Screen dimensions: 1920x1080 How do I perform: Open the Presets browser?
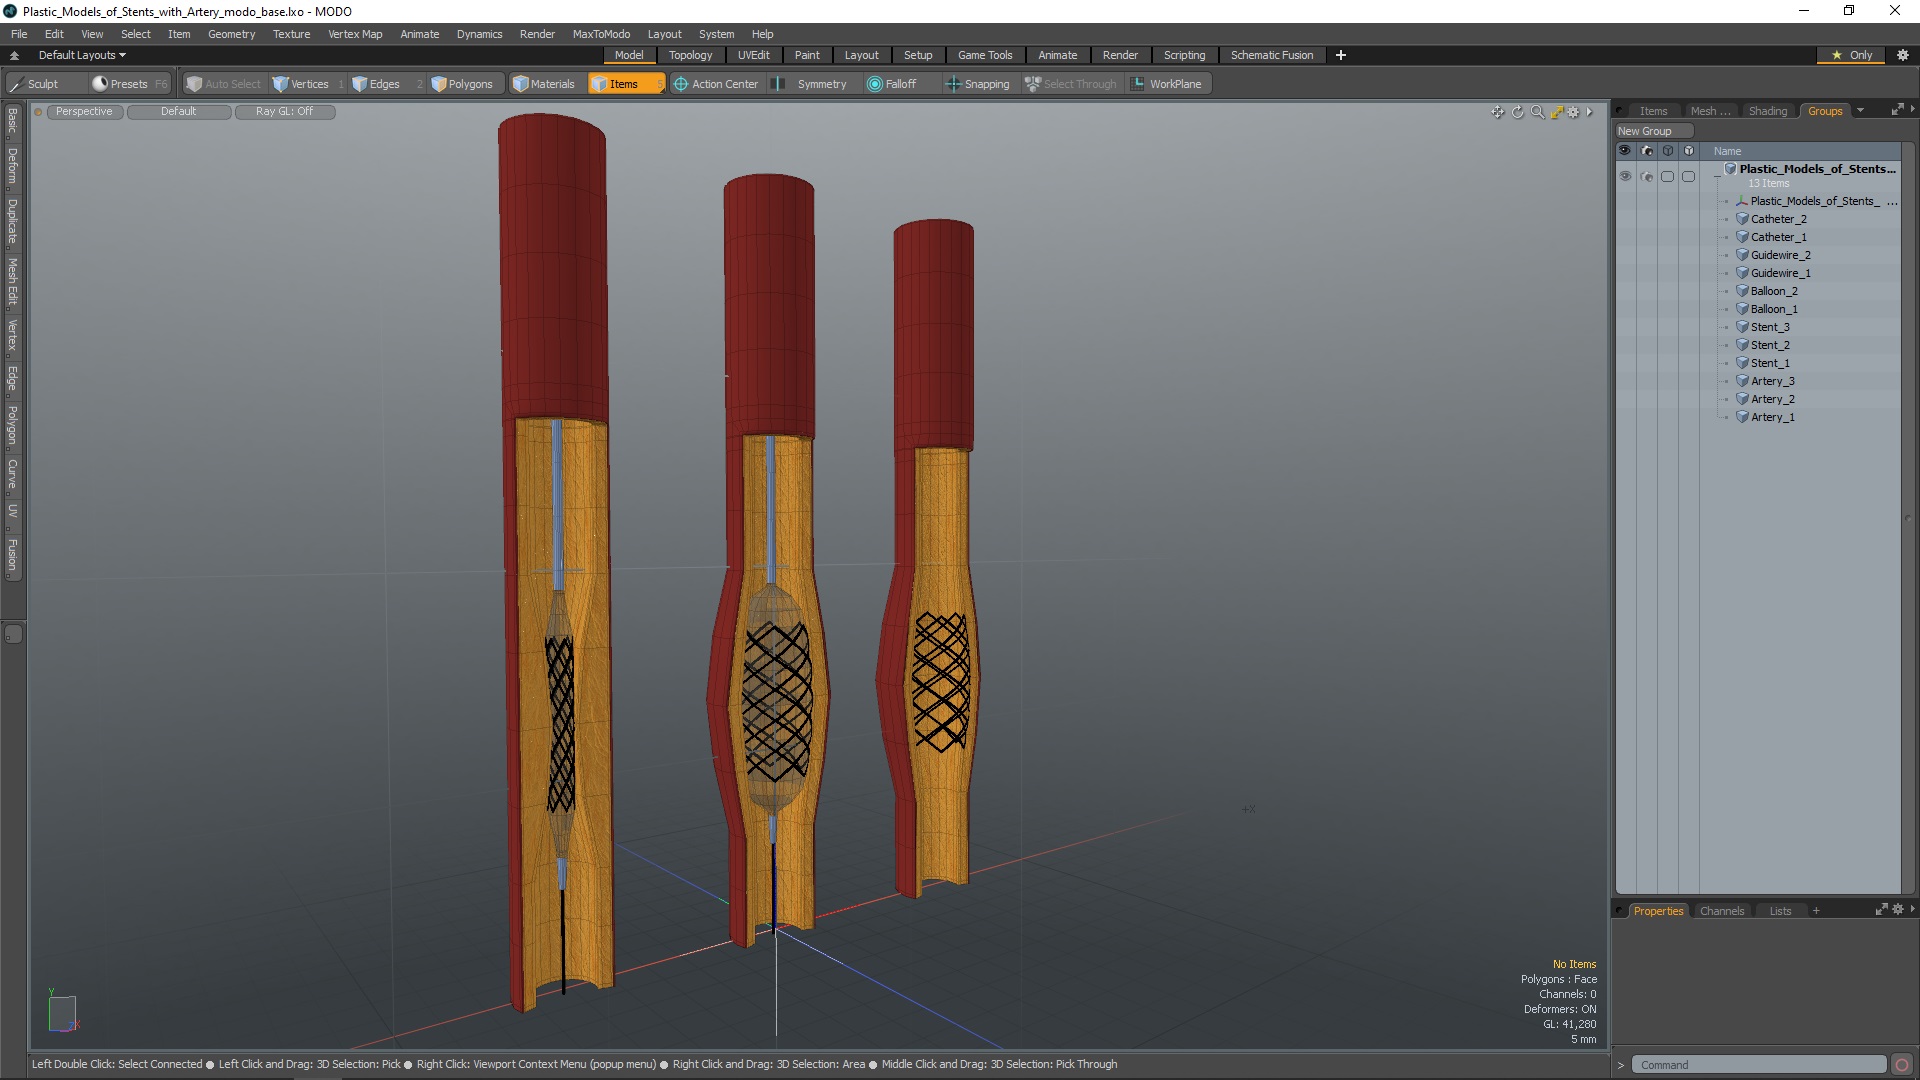128,84
